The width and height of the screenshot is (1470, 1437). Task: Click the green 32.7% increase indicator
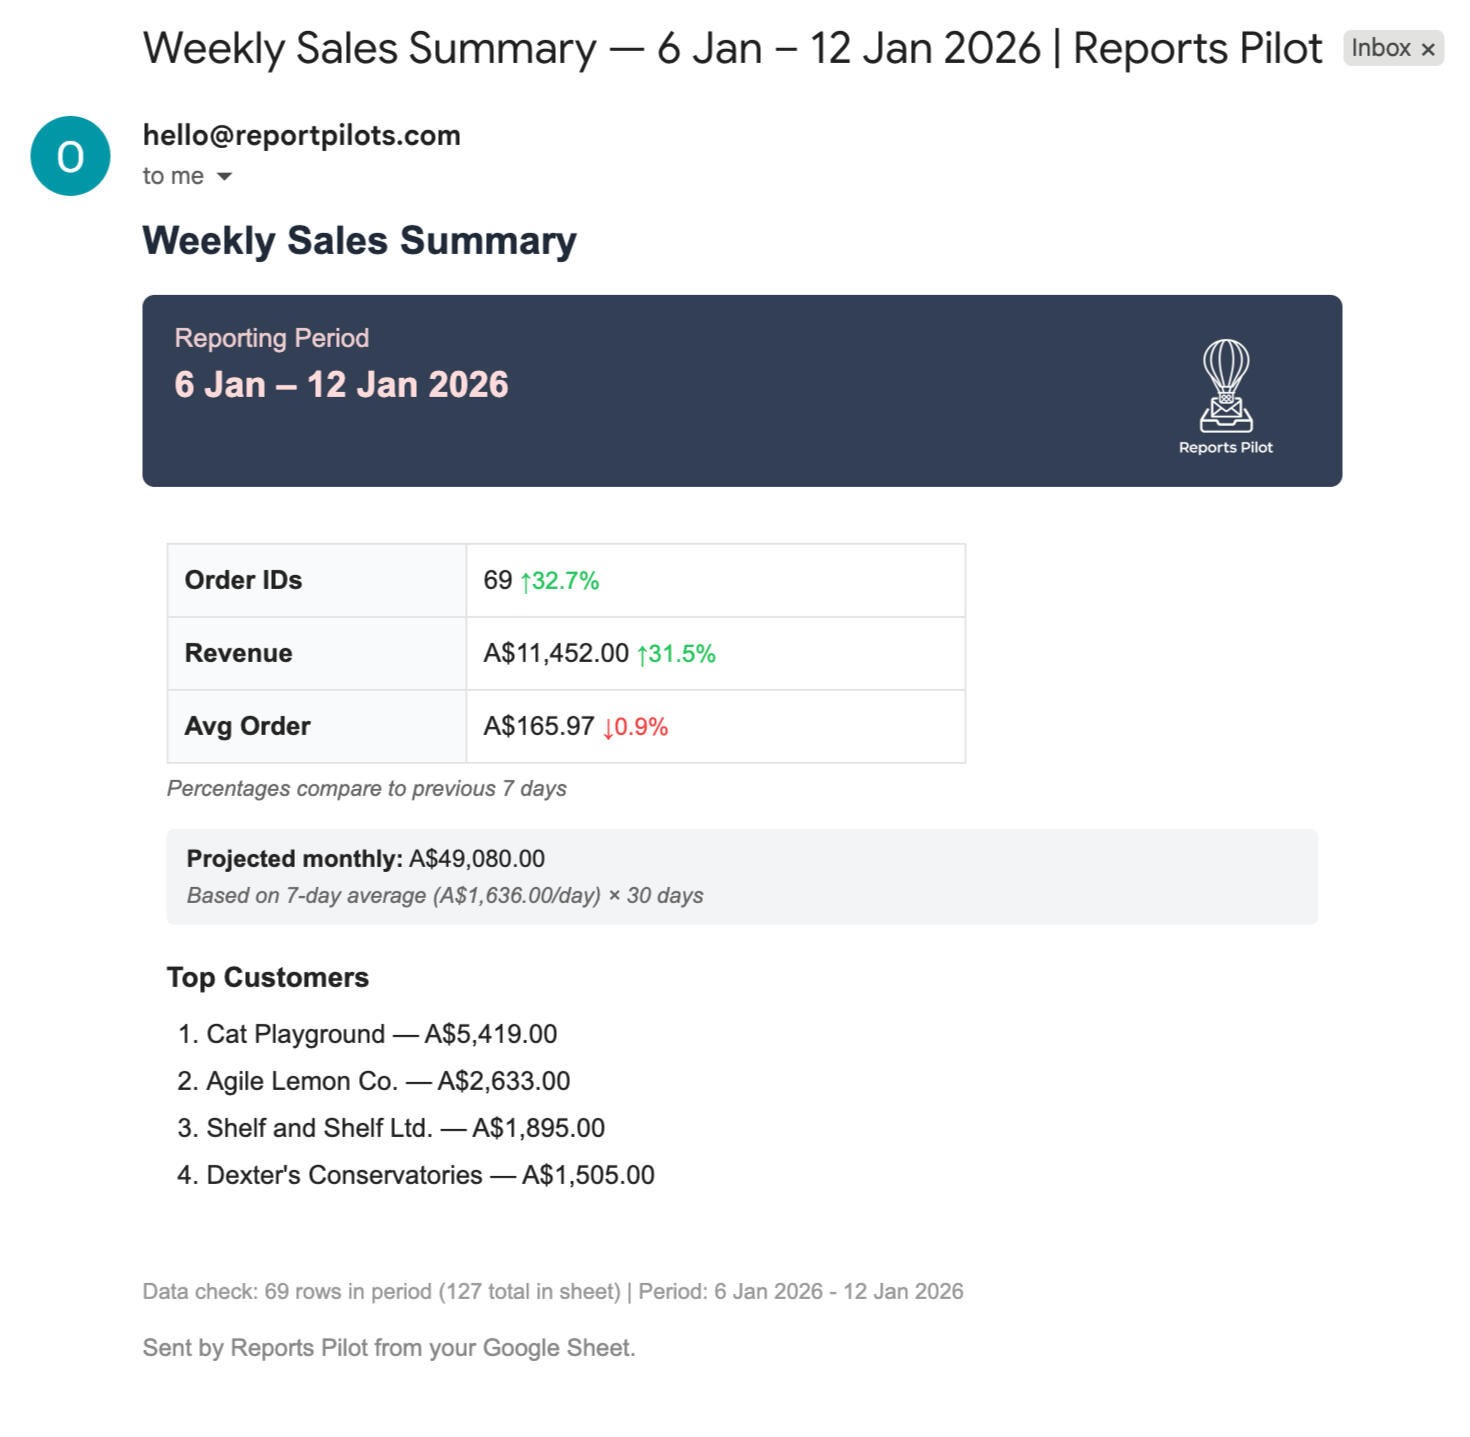560,581
